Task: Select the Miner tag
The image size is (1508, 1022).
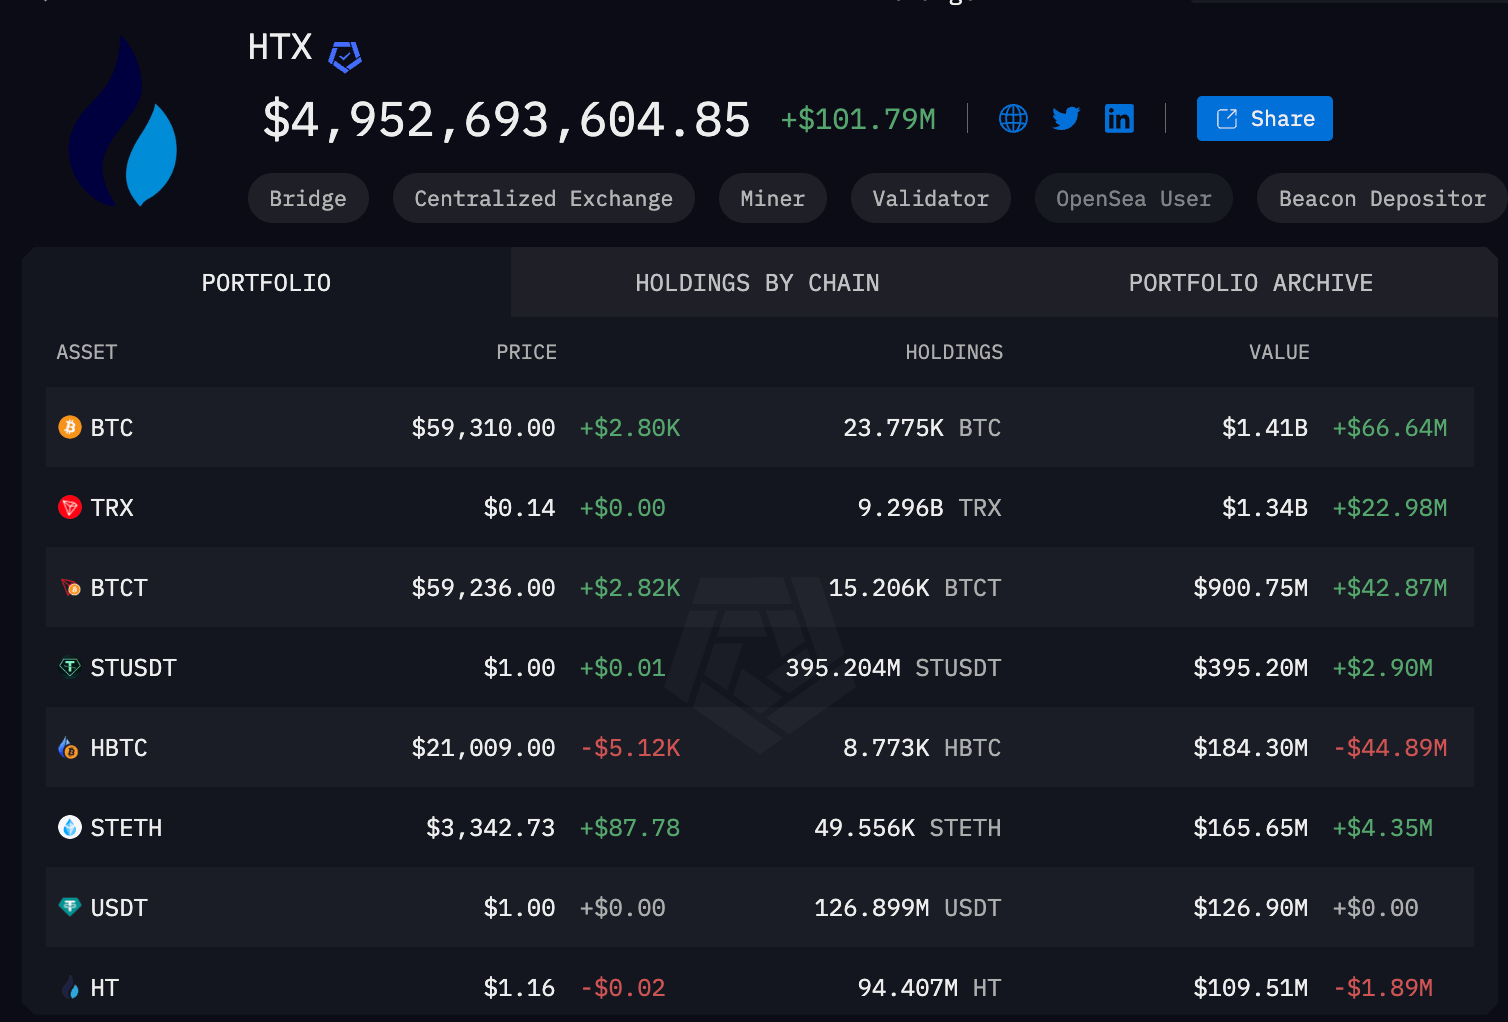Action: (x=773, y=198)
